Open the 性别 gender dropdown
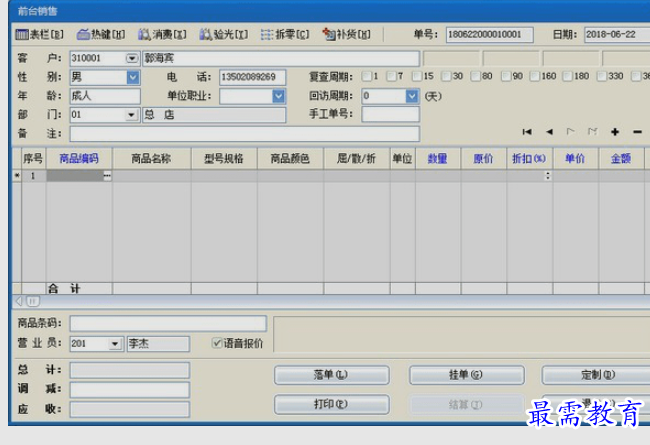The width and height of the screenshot is (650, 445). point(133,77)
